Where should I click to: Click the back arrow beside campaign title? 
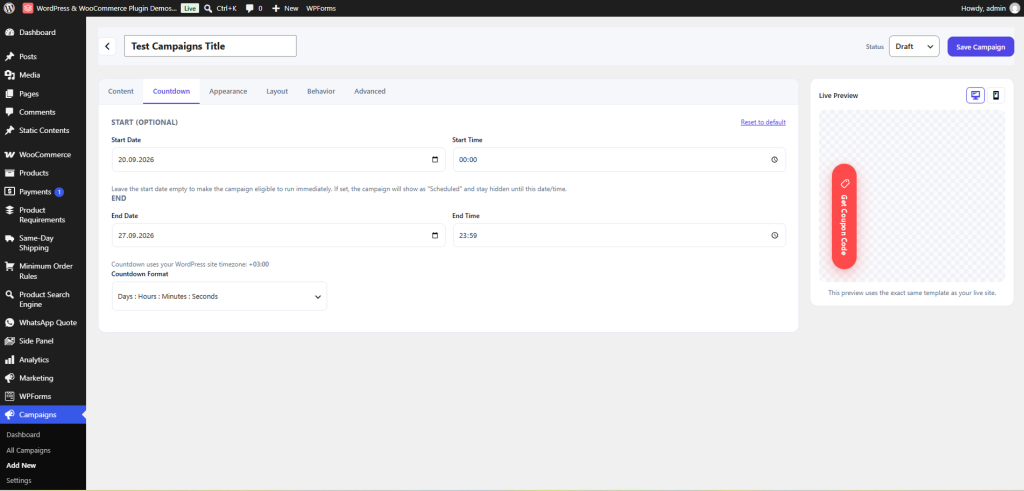pyautogui.click(x=107, y=46)
